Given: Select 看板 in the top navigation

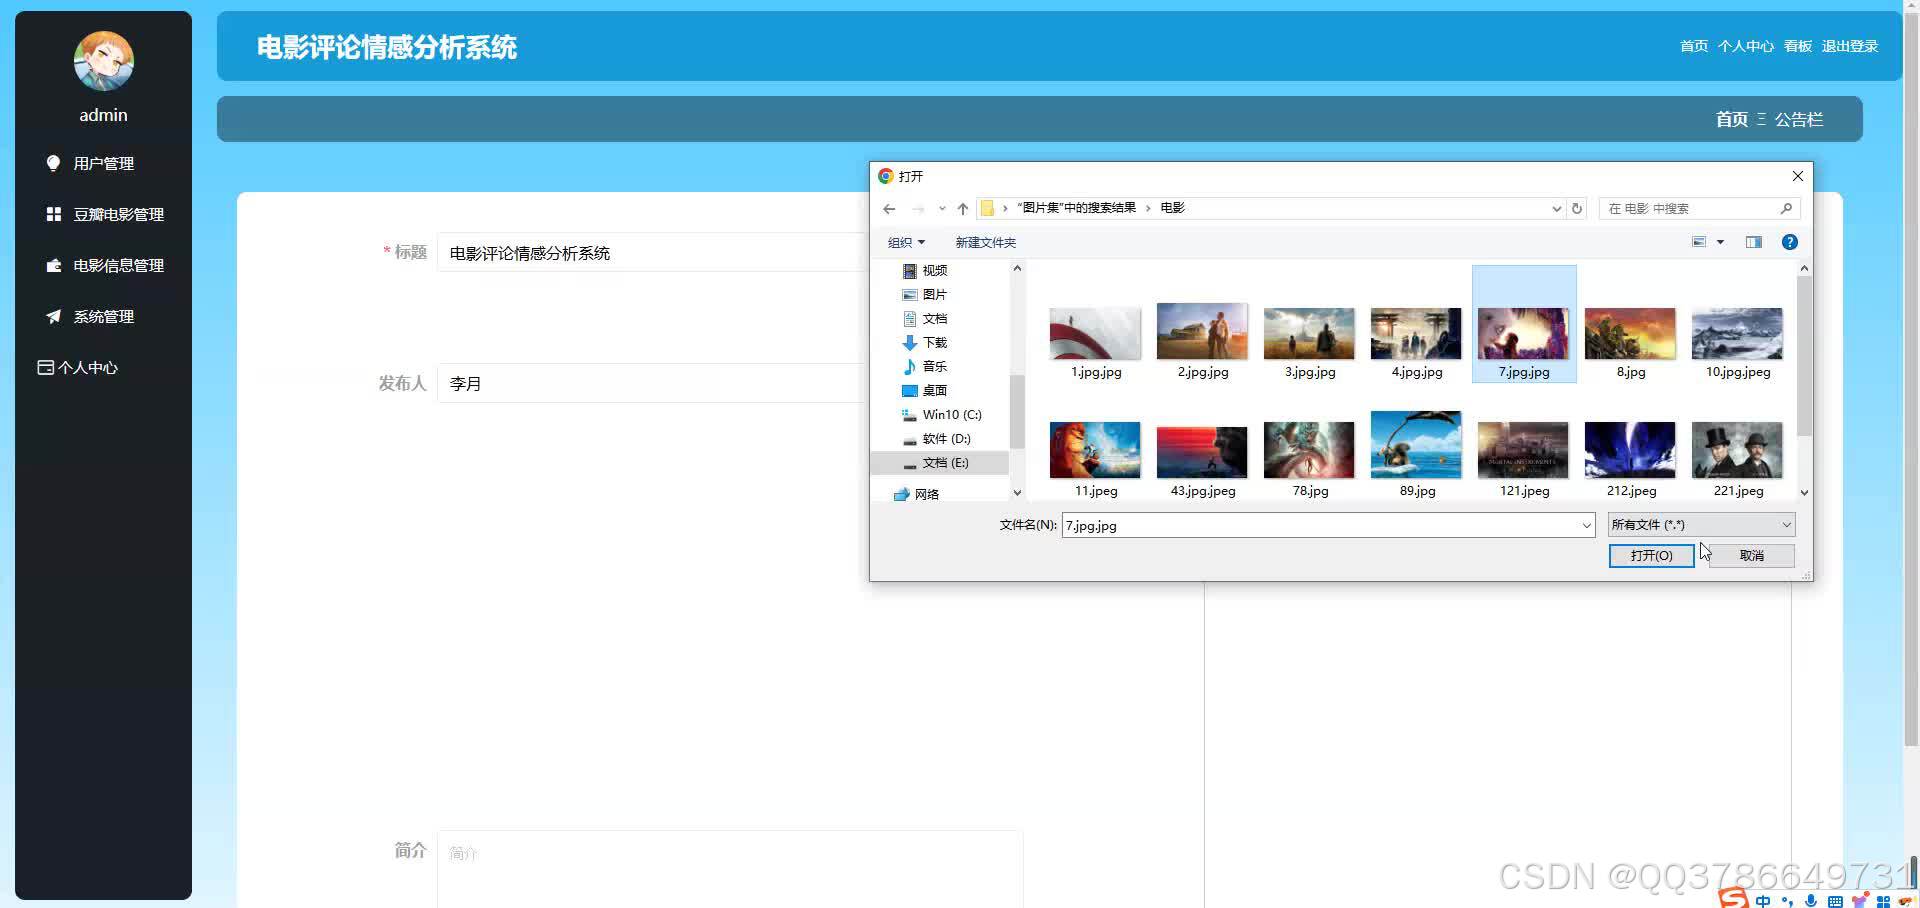Looking at the screenshot, I should [1795, 46].
